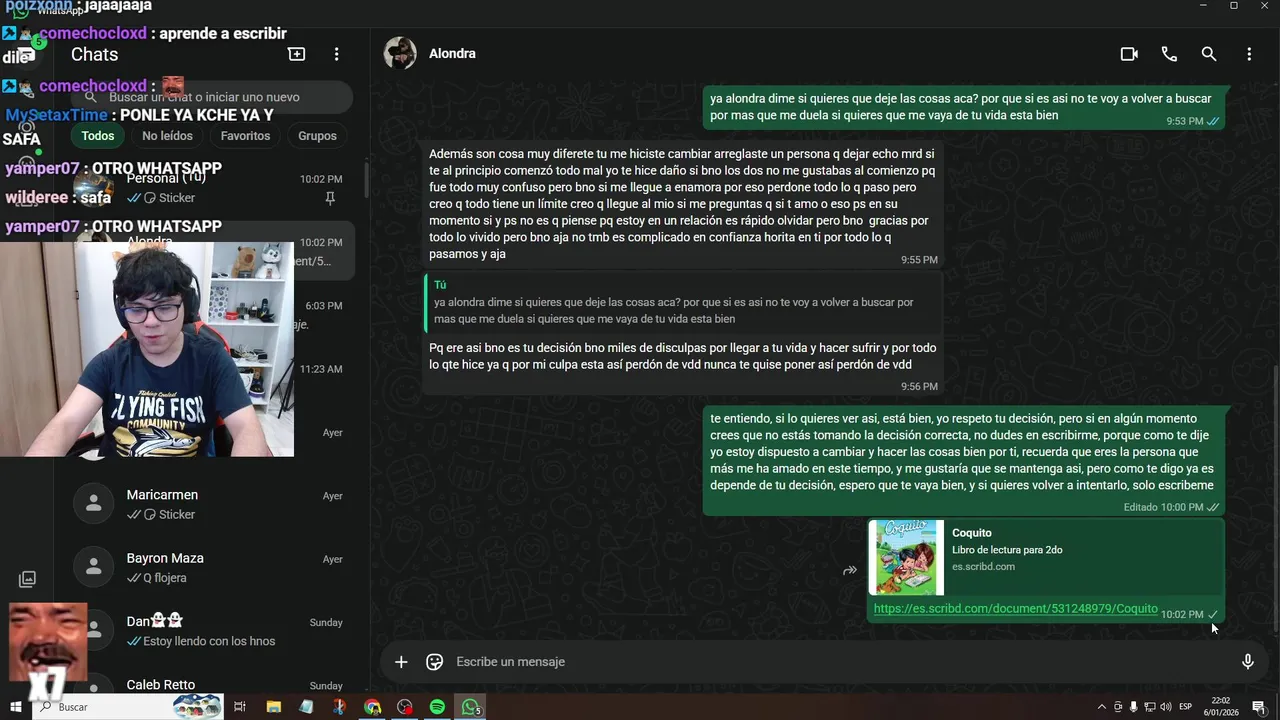Open the media gallery icon in left sidebar

pos(27,579)
